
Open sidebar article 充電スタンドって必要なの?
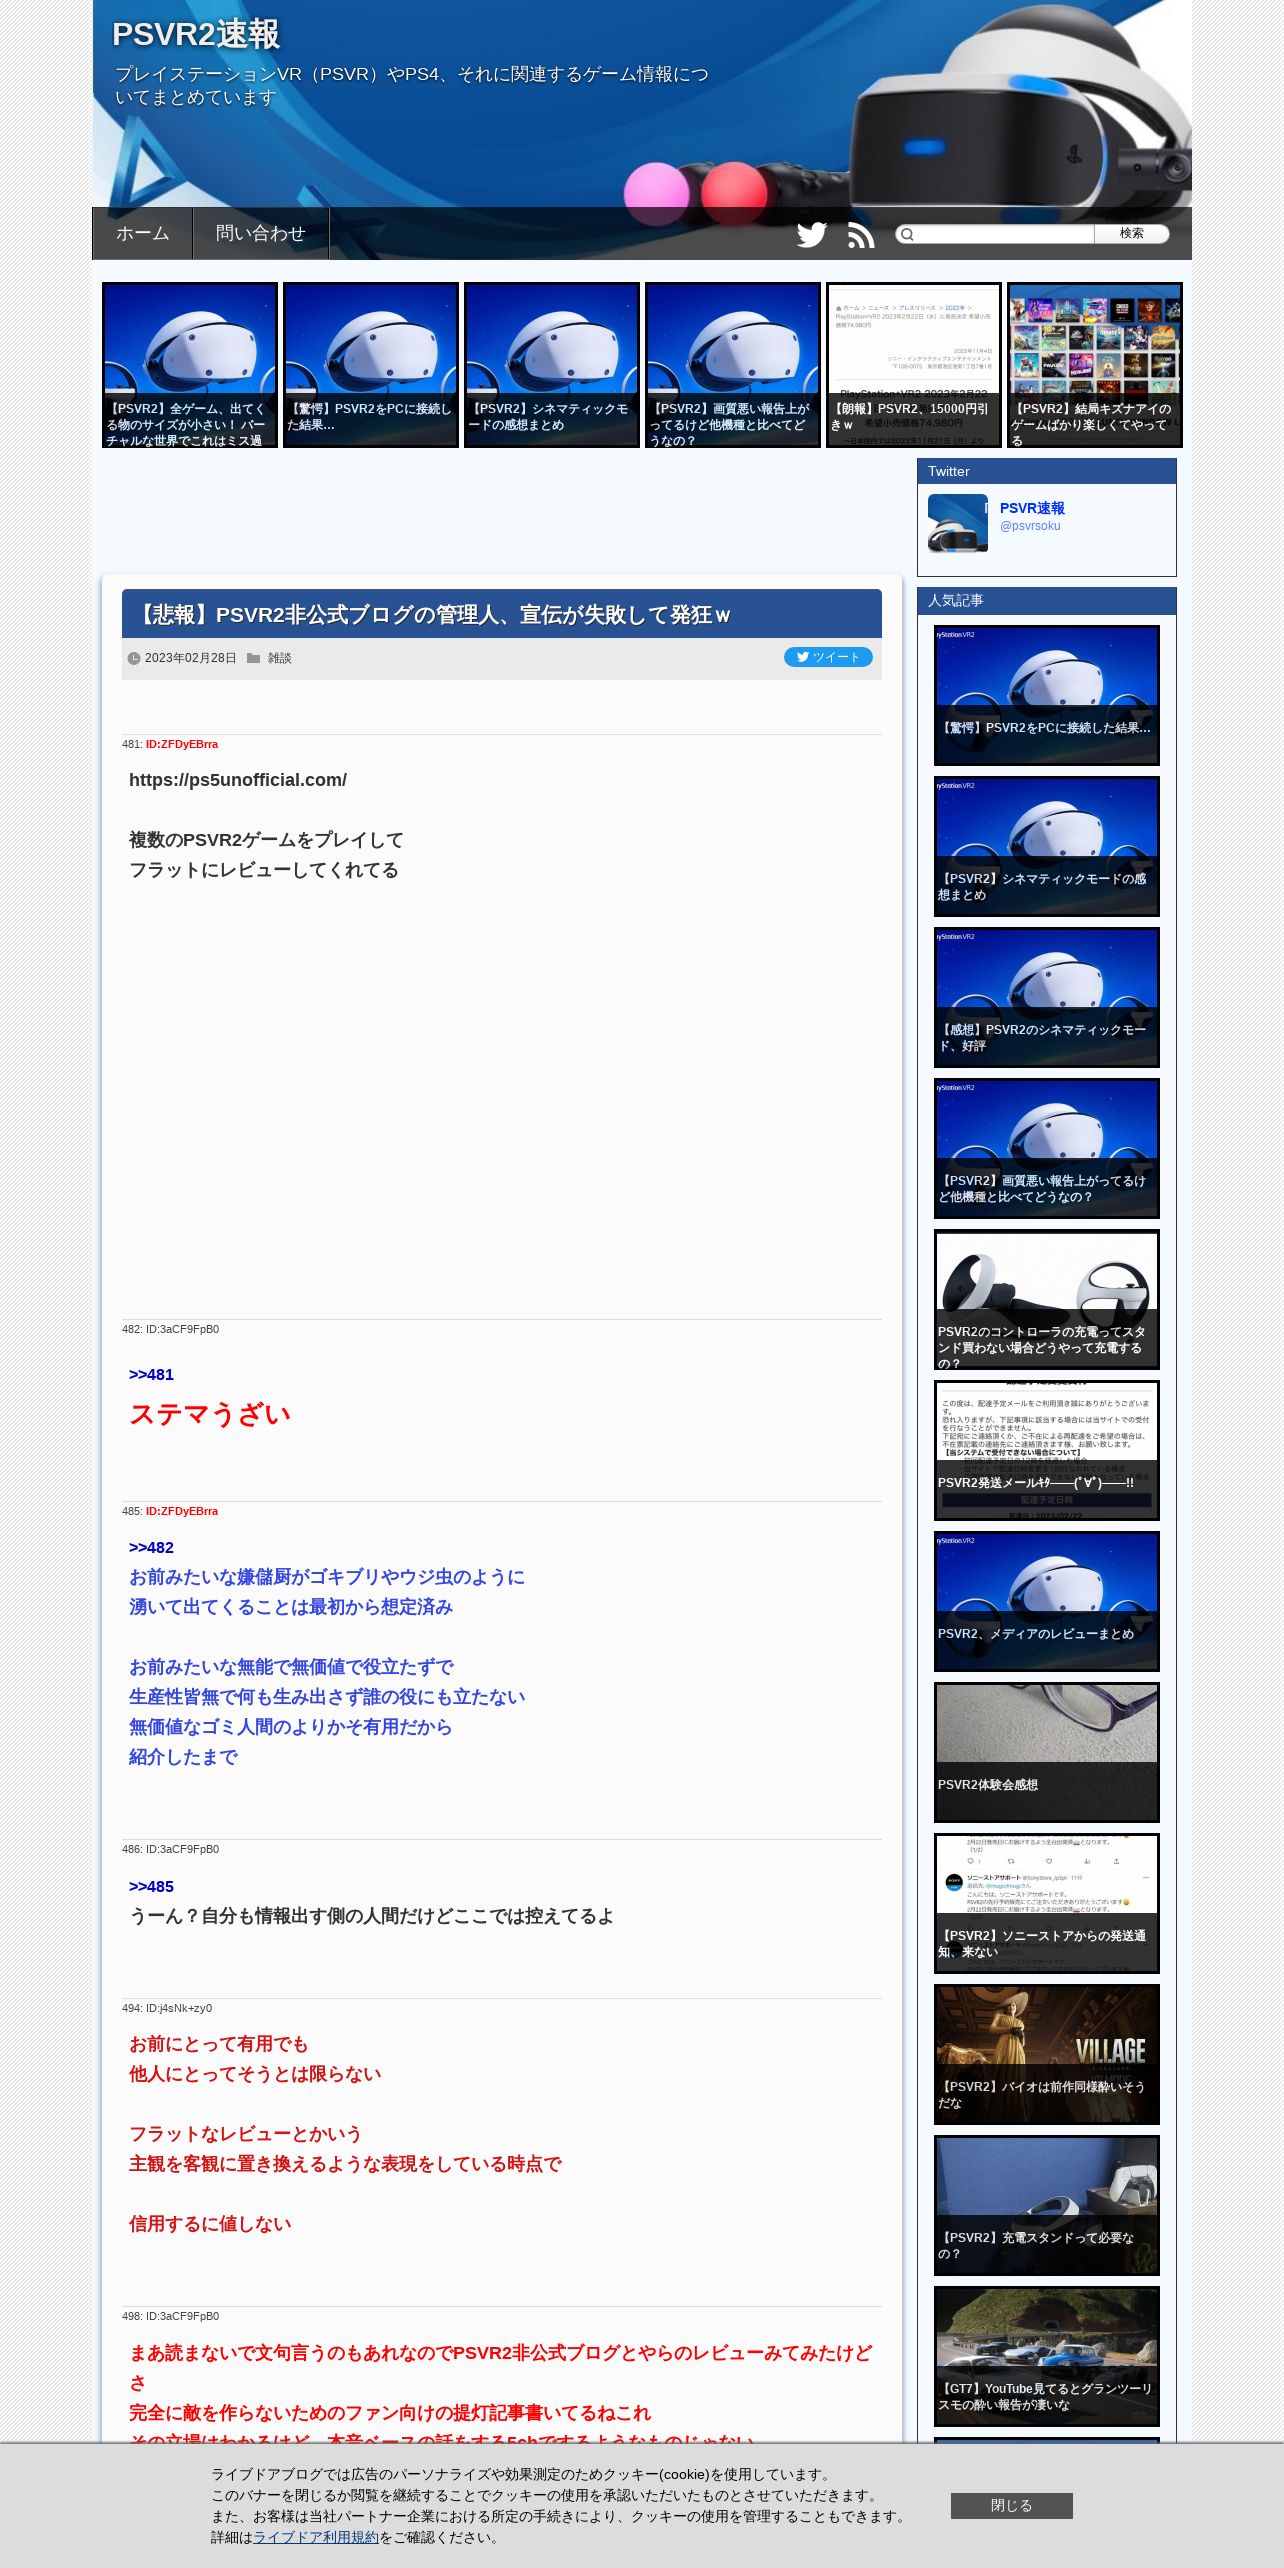point(1047,2206)
